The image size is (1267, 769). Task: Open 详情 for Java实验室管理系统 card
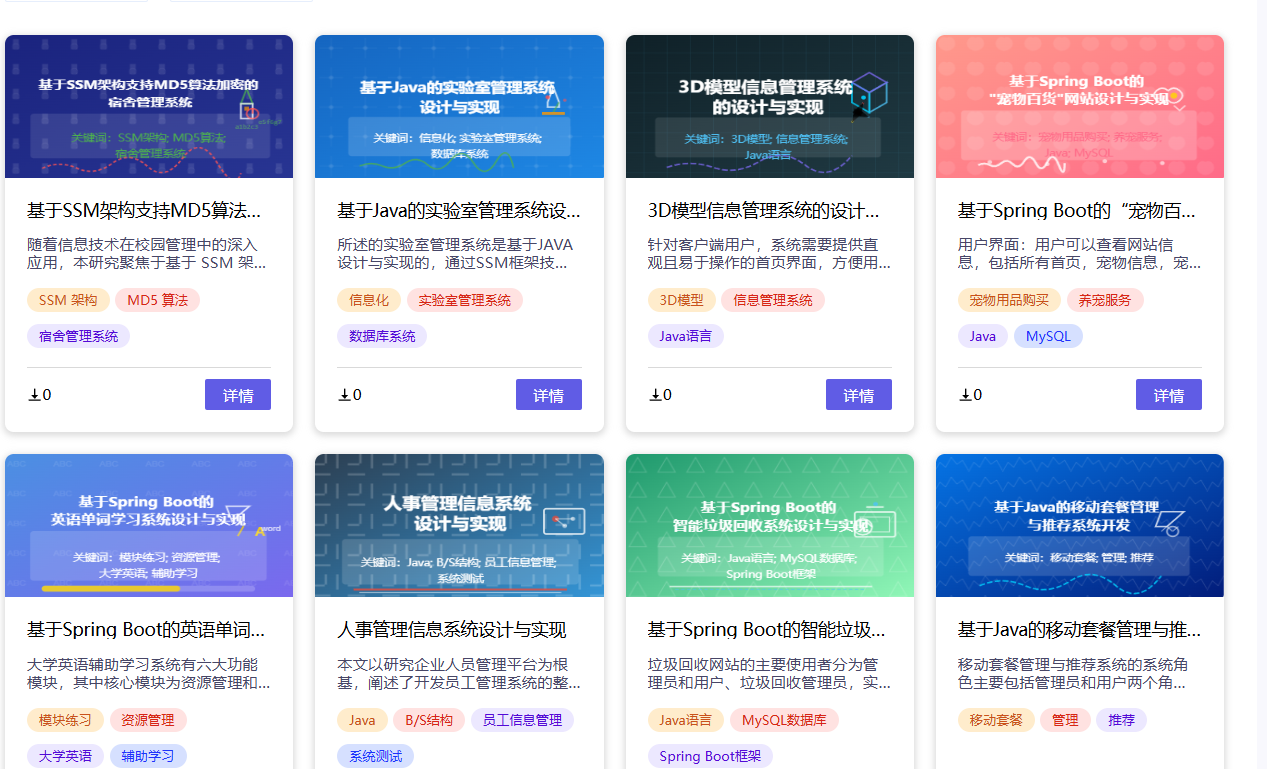pyautogui.click(x=549, y=395)
